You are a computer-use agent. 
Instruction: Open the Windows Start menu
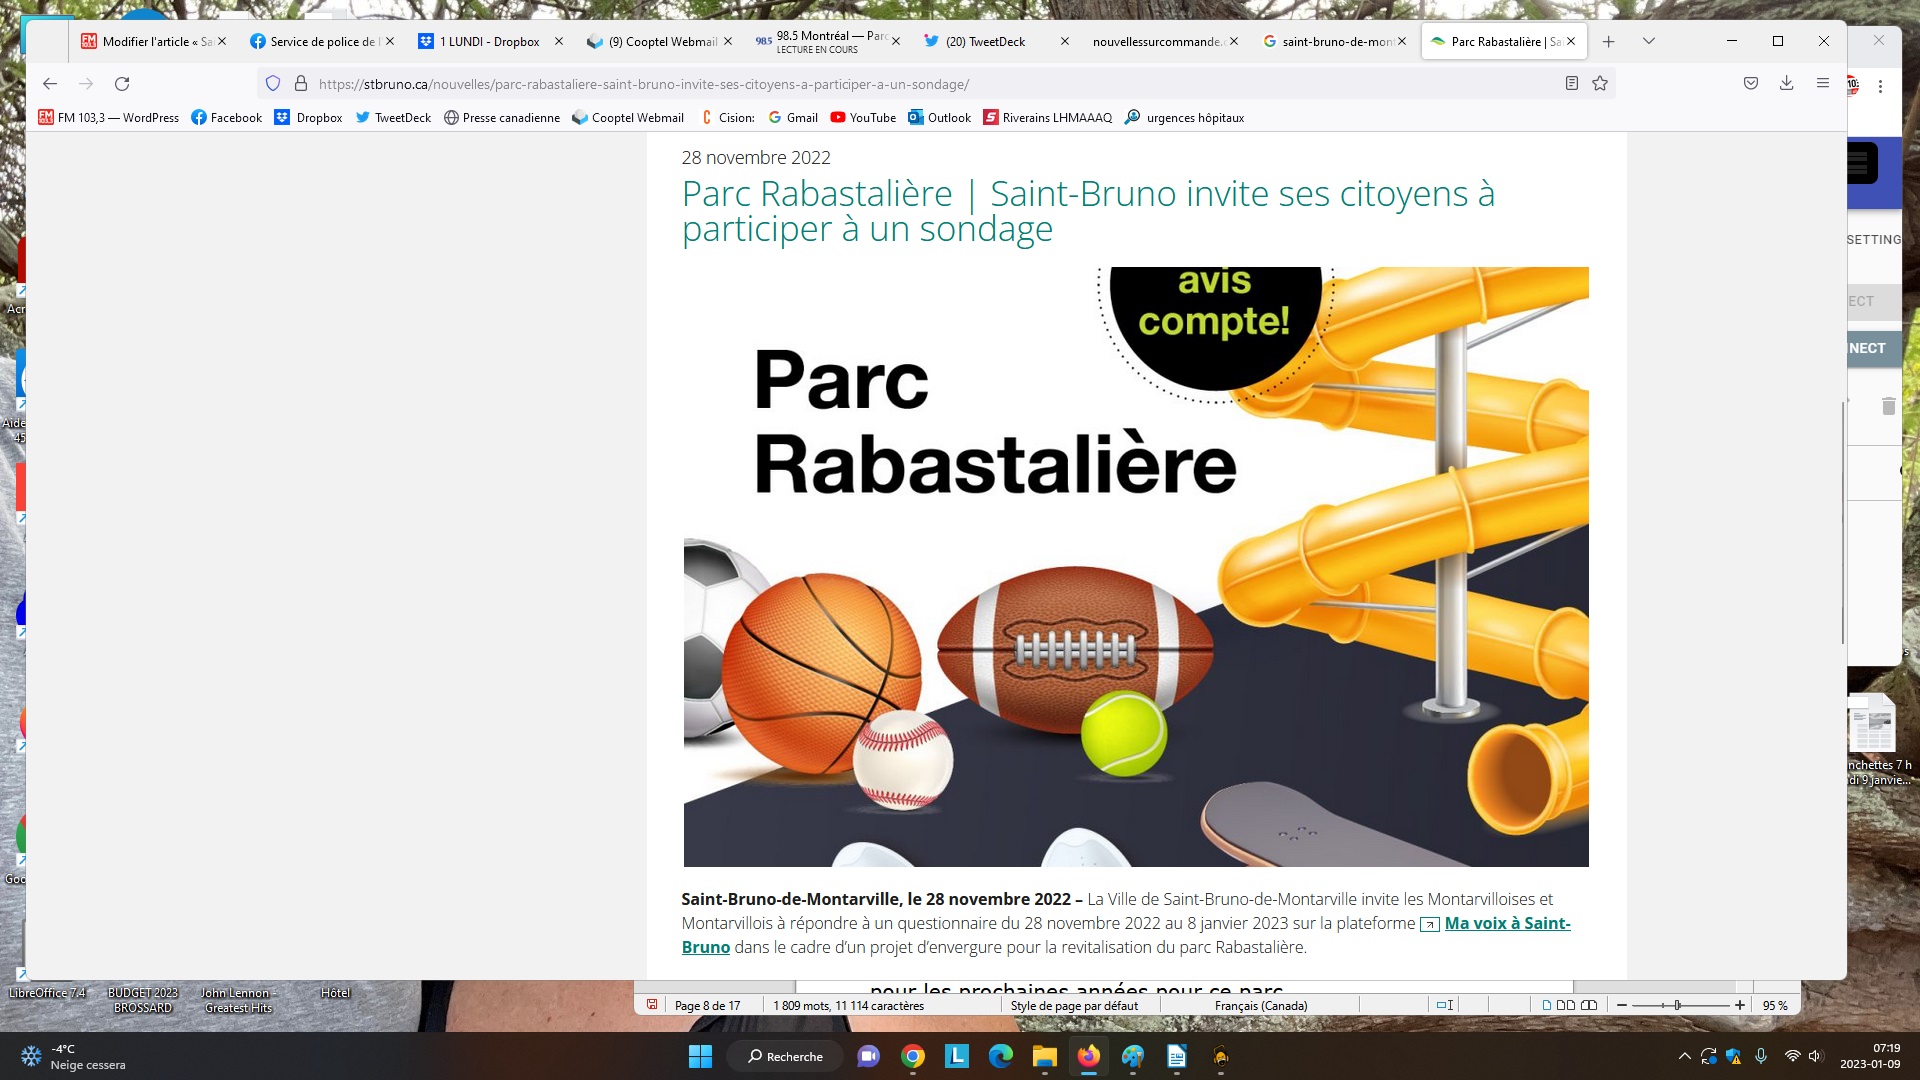700,1056
